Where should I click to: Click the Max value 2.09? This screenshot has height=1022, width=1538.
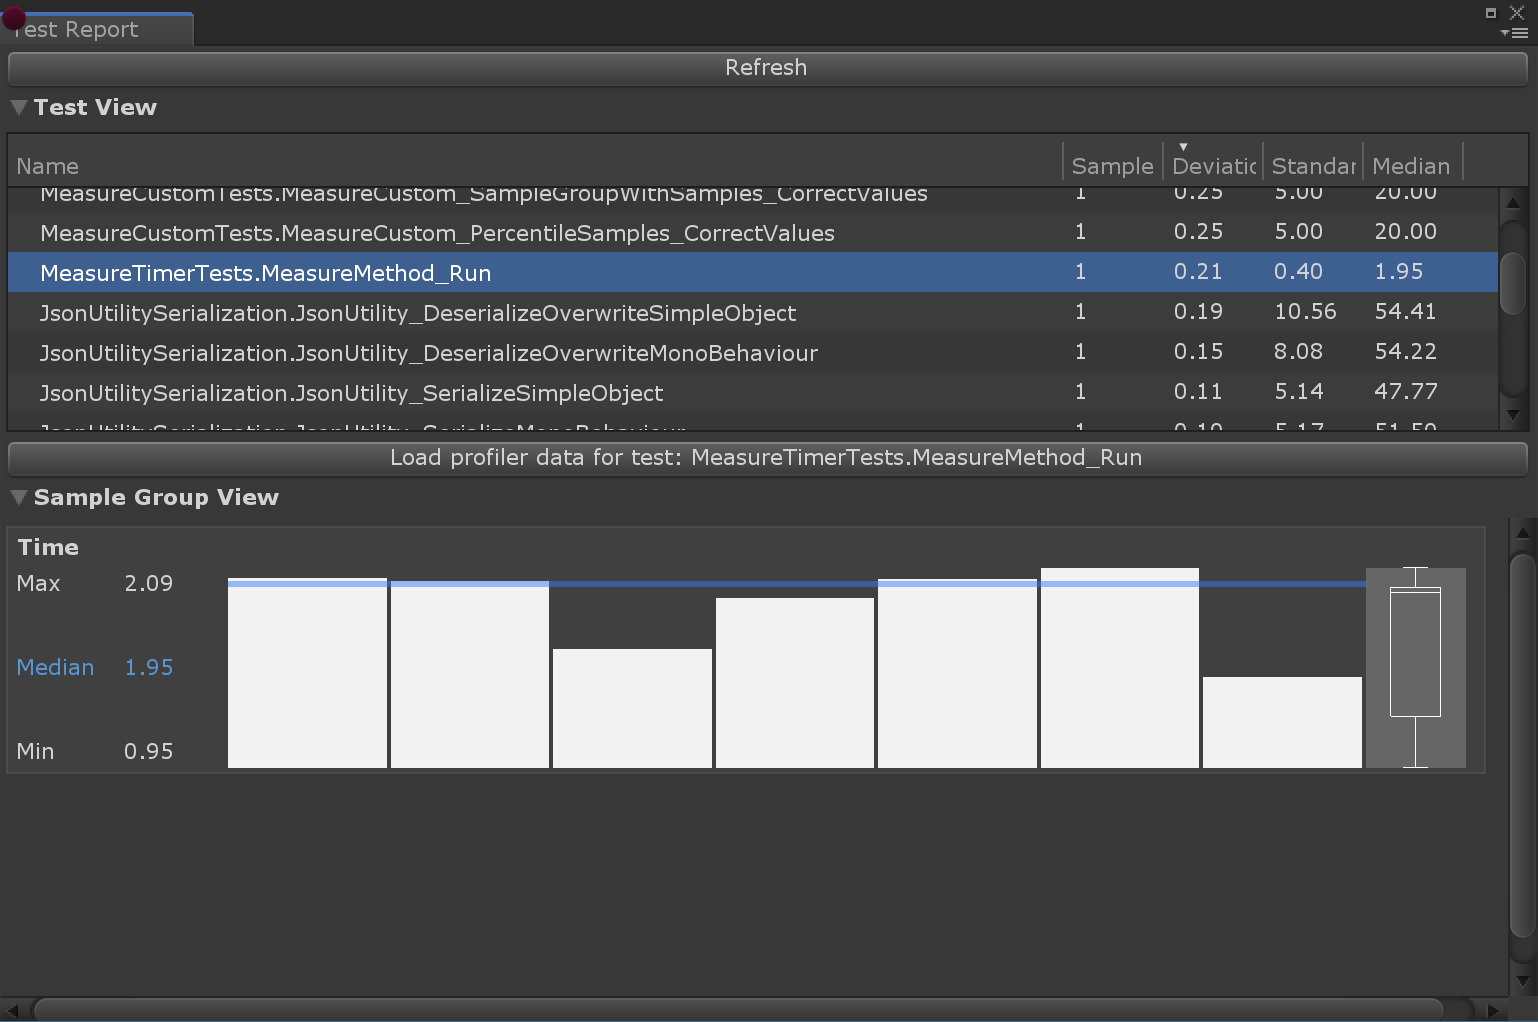(x=149, y=583)
